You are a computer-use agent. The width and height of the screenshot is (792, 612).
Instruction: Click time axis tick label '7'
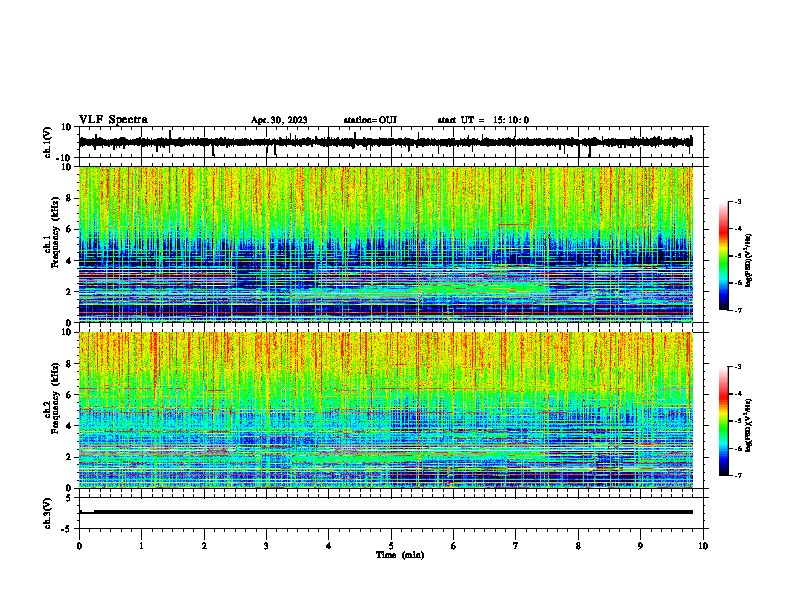(516, 545)
